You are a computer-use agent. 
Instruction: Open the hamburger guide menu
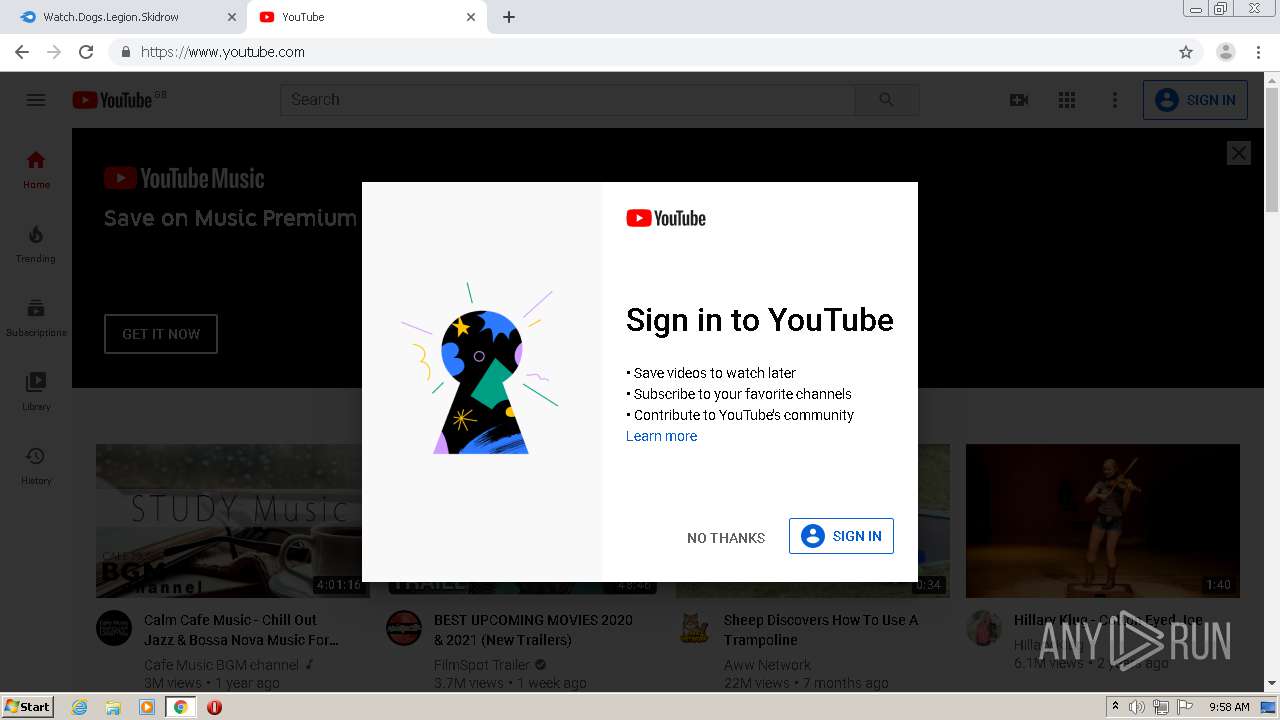(36, 100)
